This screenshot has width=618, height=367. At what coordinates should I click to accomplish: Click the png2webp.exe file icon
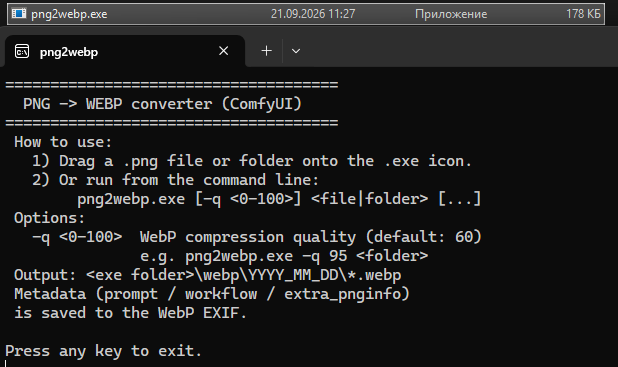(19, 14)
